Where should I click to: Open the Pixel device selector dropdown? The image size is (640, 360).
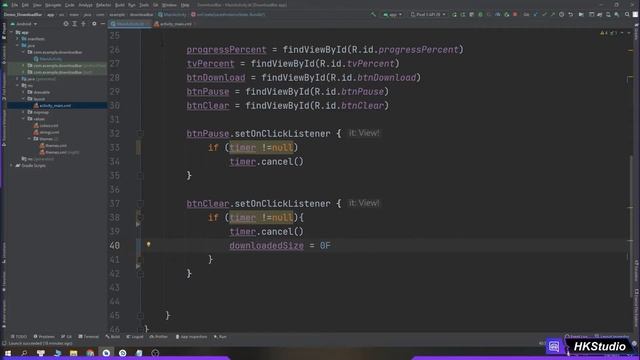pos(428,14)
